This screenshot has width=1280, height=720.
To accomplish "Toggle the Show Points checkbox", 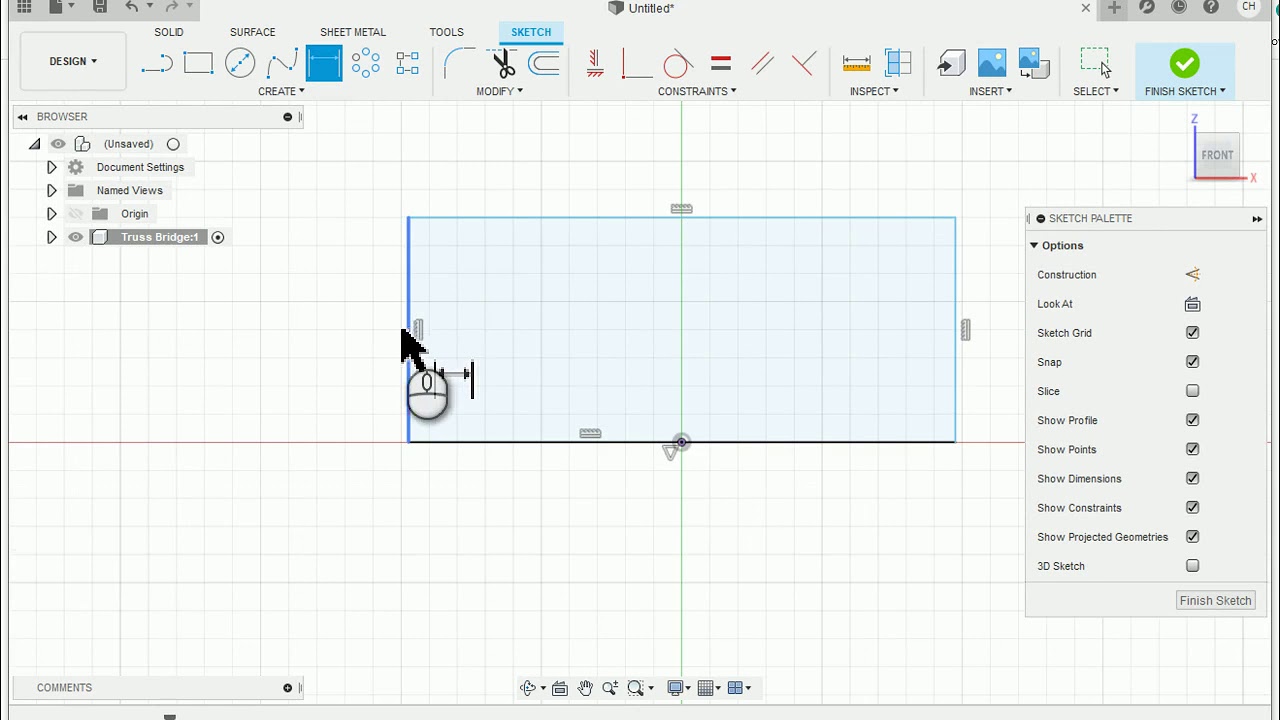I will 1192,449.
